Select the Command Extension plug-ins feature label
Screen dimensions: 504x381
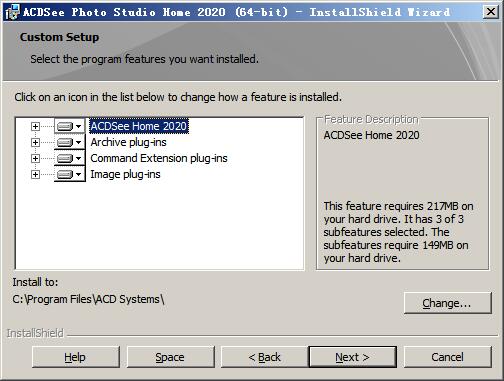(x=159, y=158)
